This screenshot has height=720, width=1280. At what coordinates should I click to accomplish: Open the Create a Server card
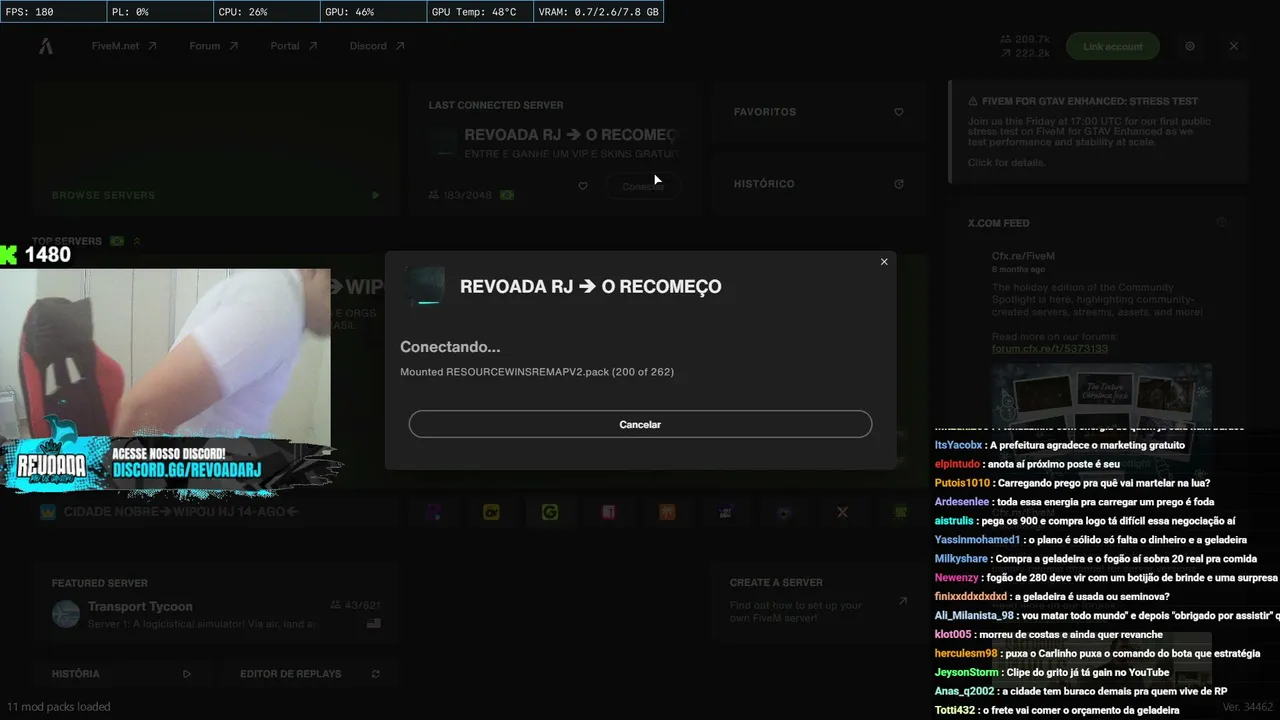point(820,601)
